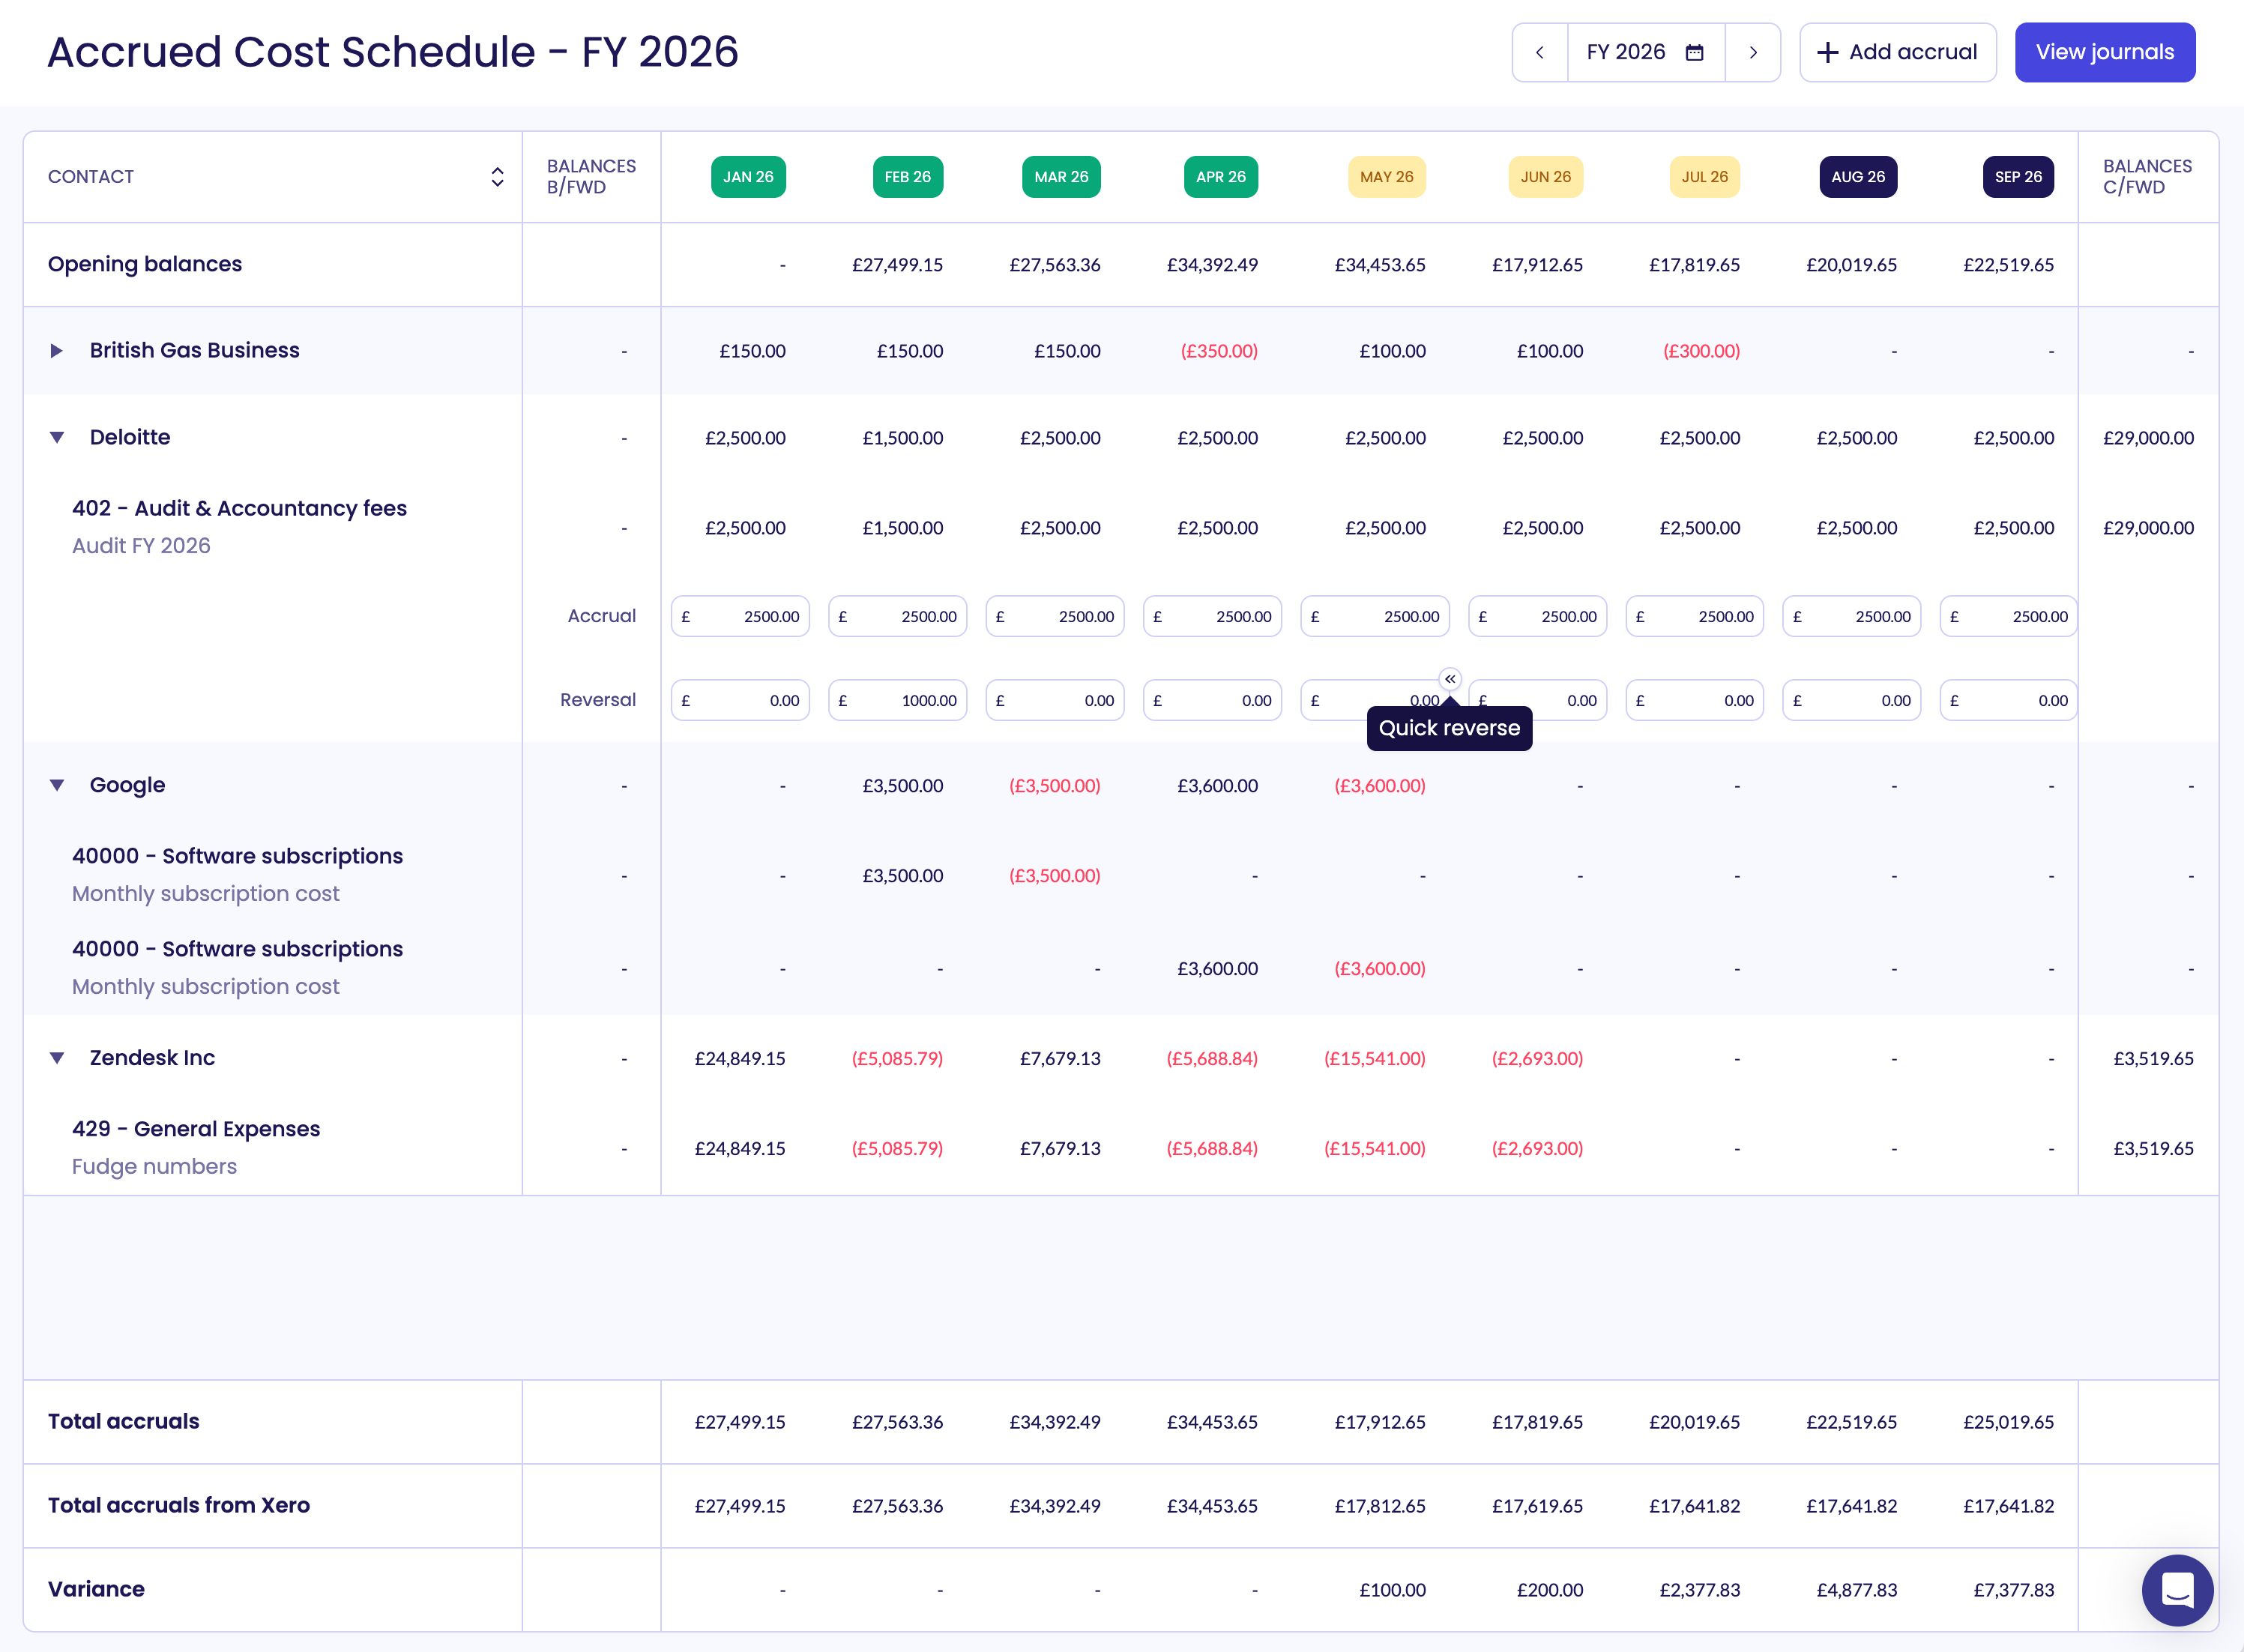Edit the April reversal amount field
Image resolution: width=2244 pixels, height=1652 pixels.
click(1212, 700)
